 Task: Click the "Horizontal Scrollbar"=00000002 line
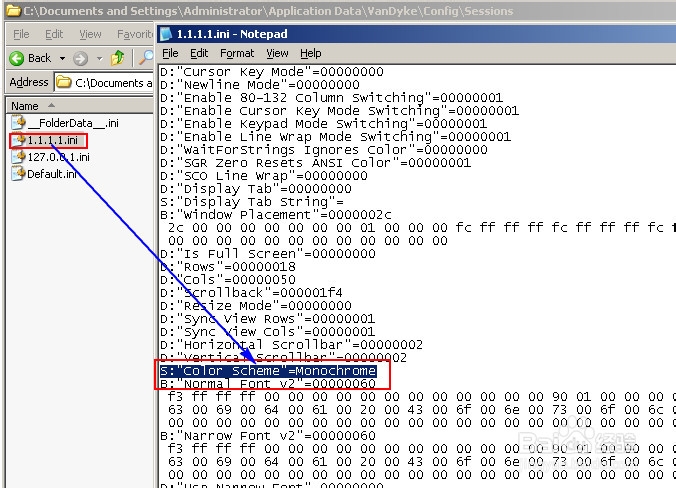[x=291, y=344]
